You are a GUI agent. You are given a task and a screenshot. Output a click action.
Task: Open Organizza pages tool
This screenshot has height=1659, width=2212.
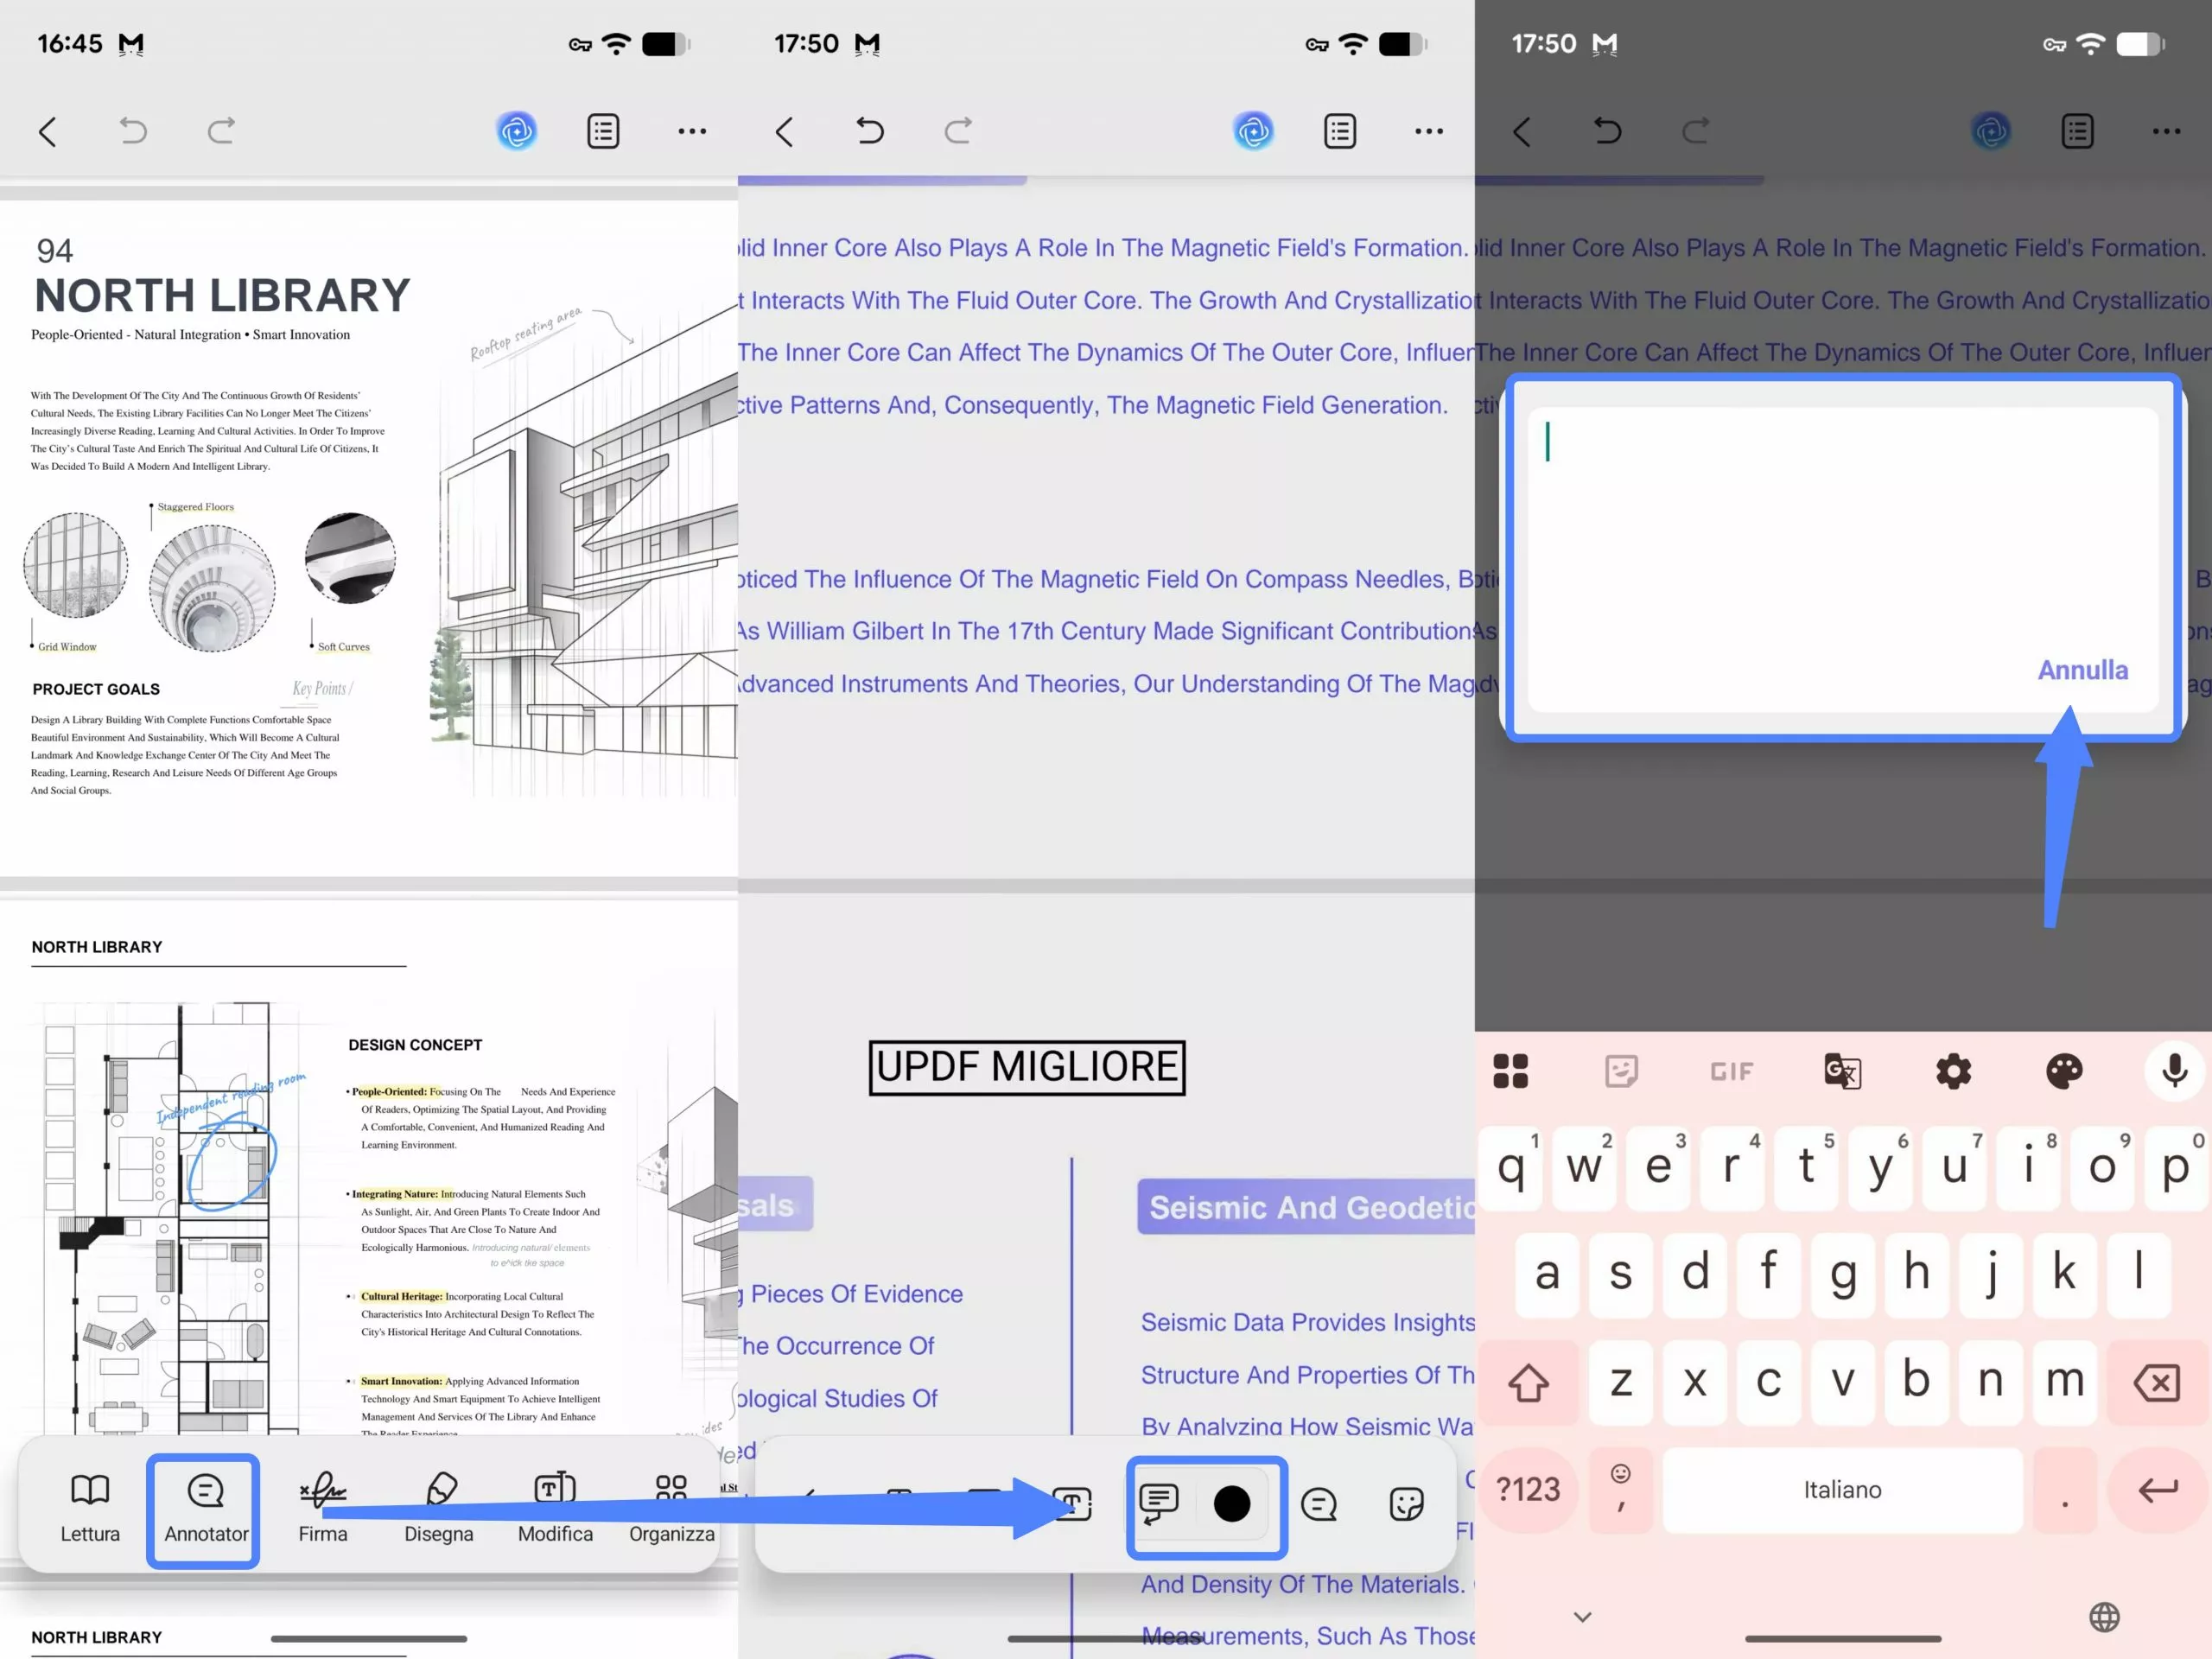click(671, 1509)
